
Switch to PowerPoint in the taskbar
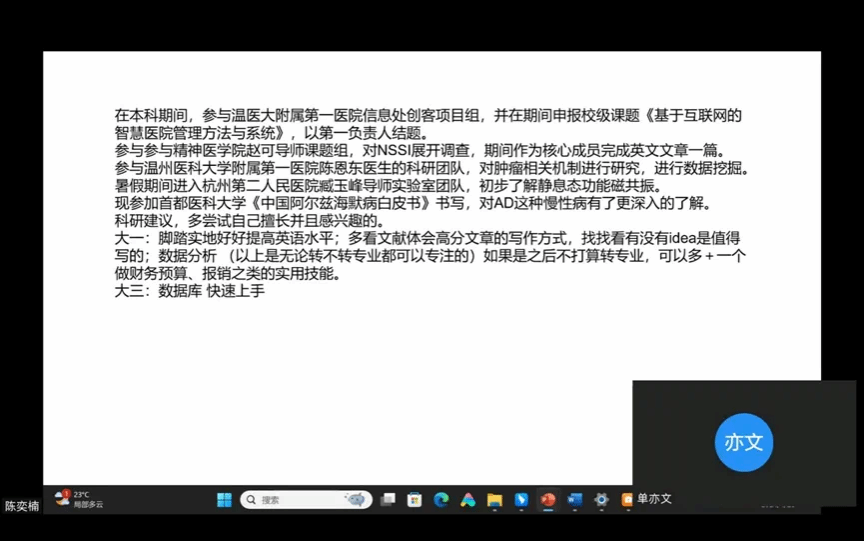(548, 499)
